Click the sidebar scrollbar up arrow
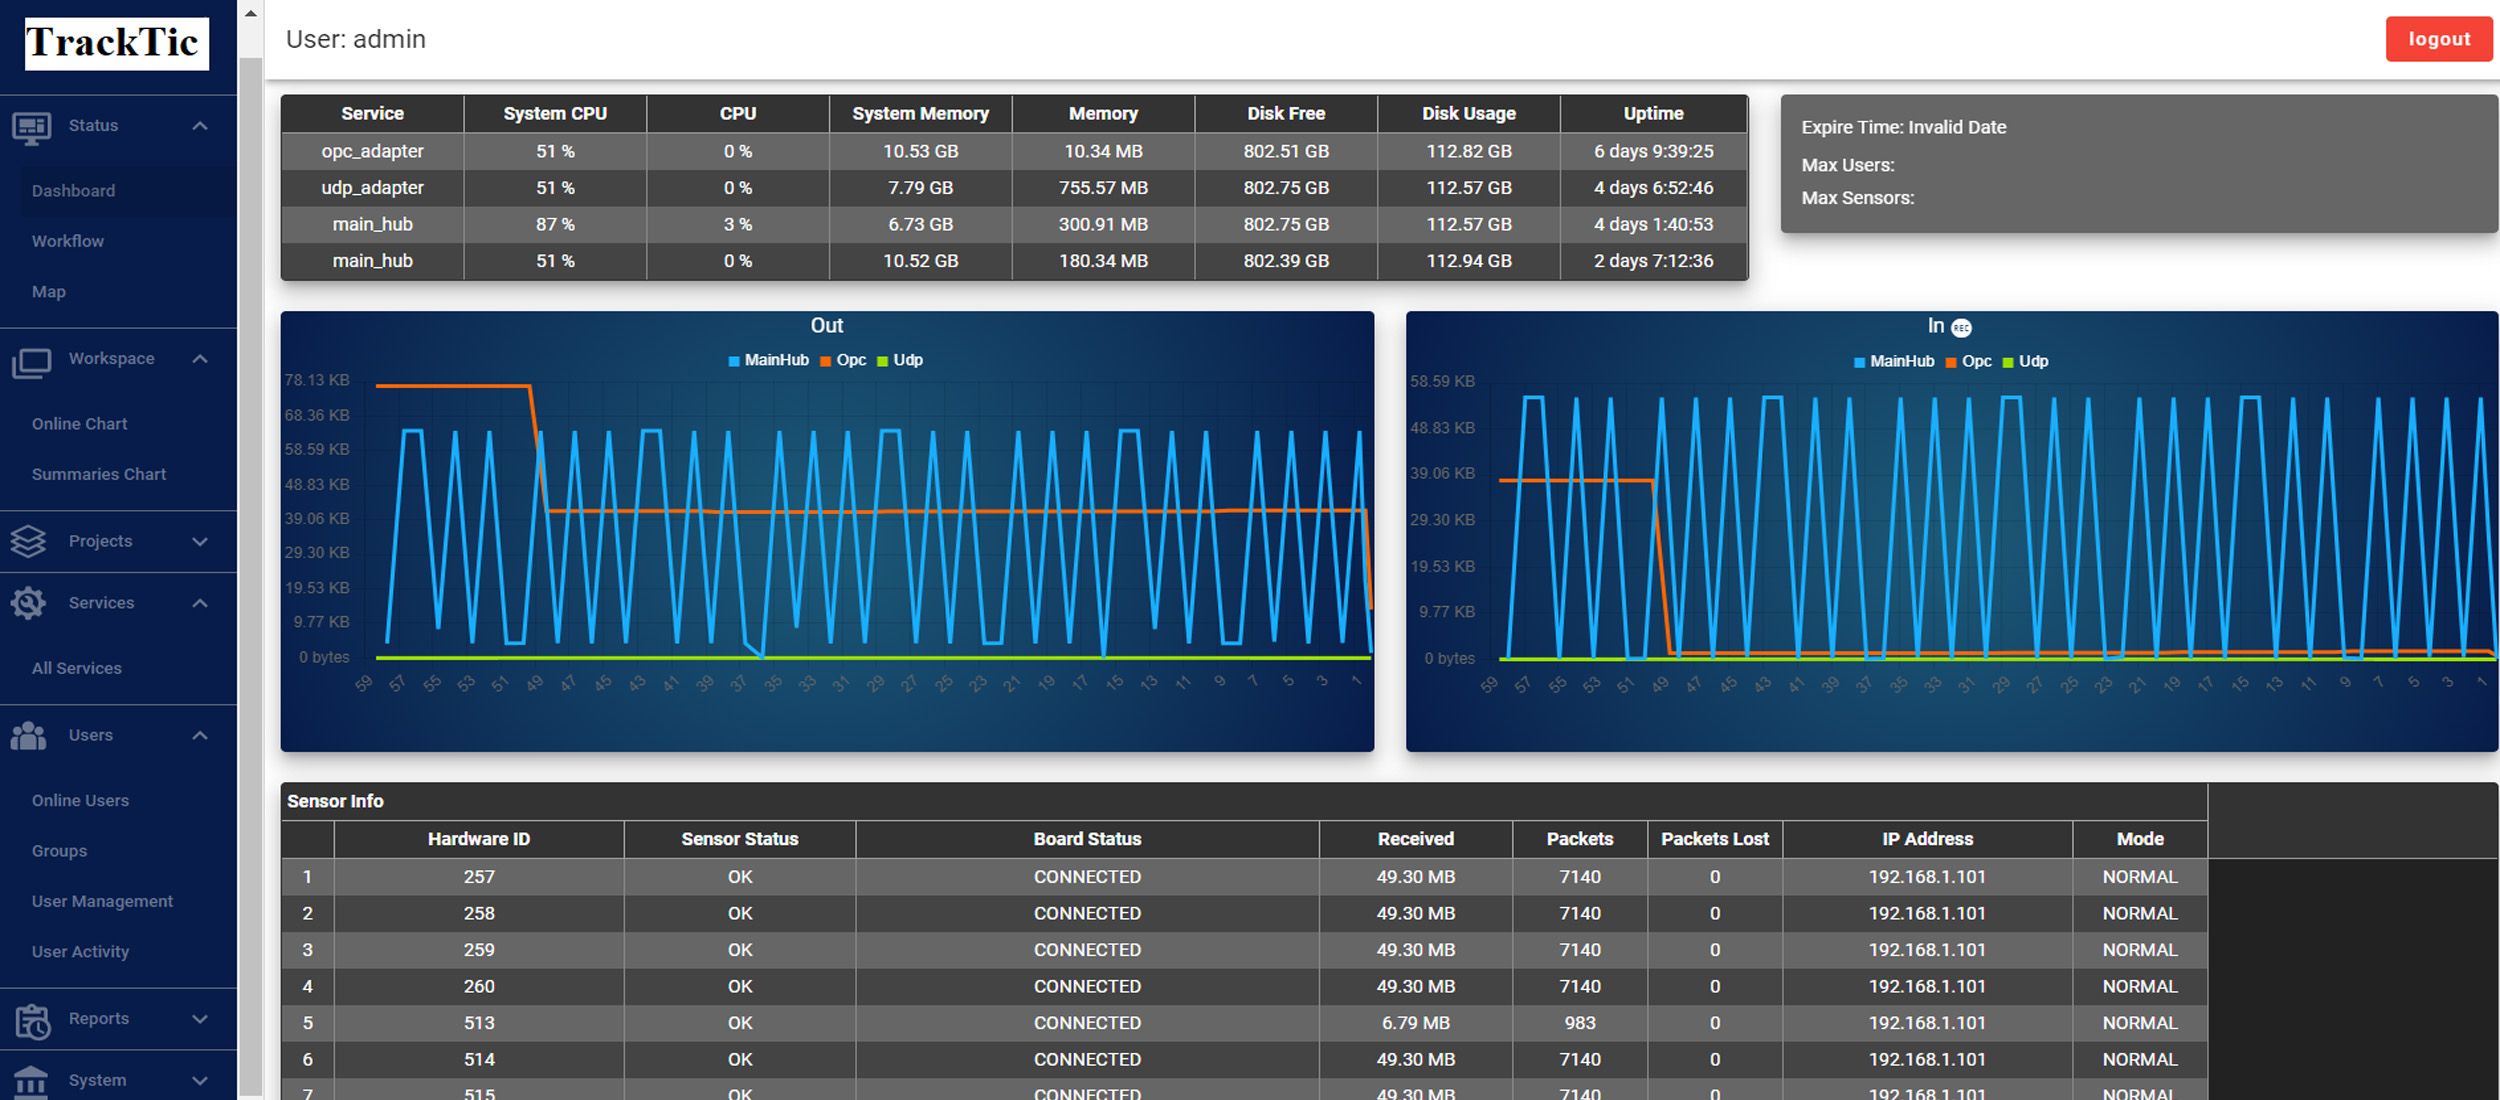 pos(251,13)
